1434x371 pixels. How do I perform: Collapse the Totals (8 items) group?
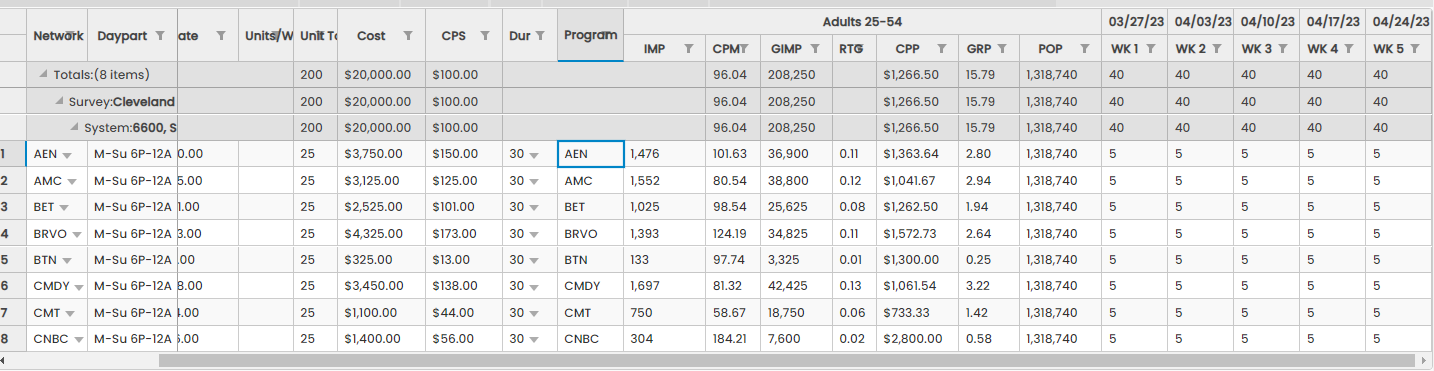tap(43, 75)
